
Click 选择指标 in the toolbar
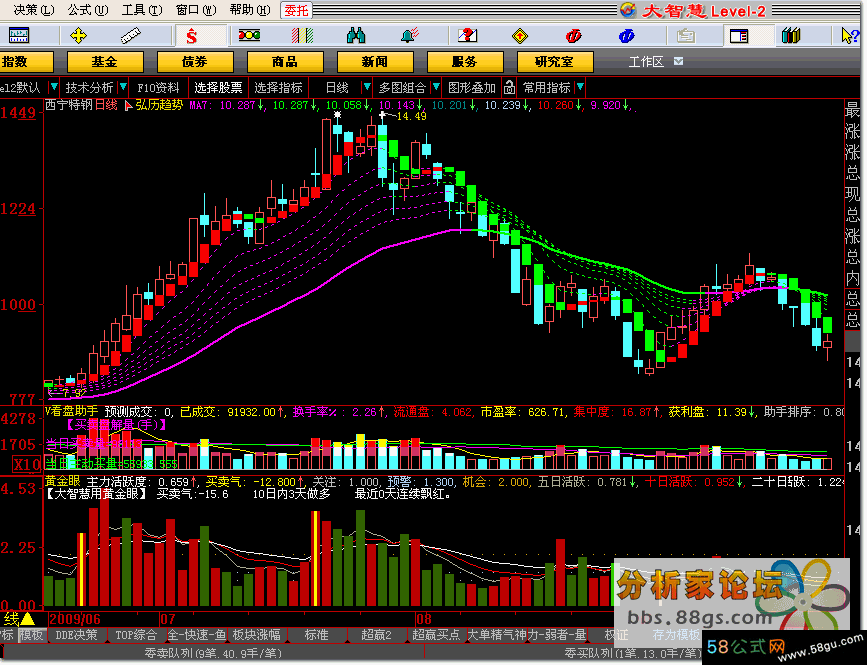[279, 88]
